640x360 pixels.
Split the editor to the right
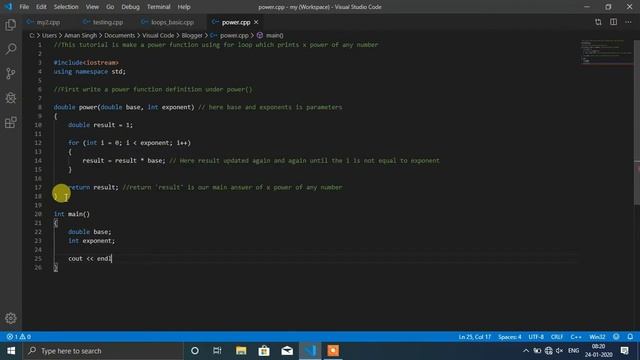click(x=613, y=22)
